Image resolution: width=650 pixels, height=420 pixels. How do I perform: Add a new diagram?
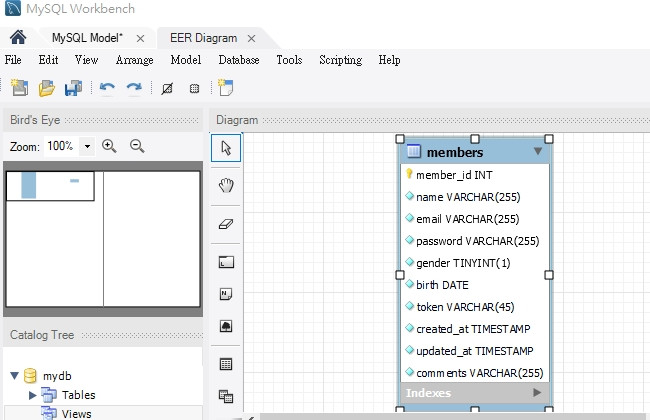tap(226, 88)
